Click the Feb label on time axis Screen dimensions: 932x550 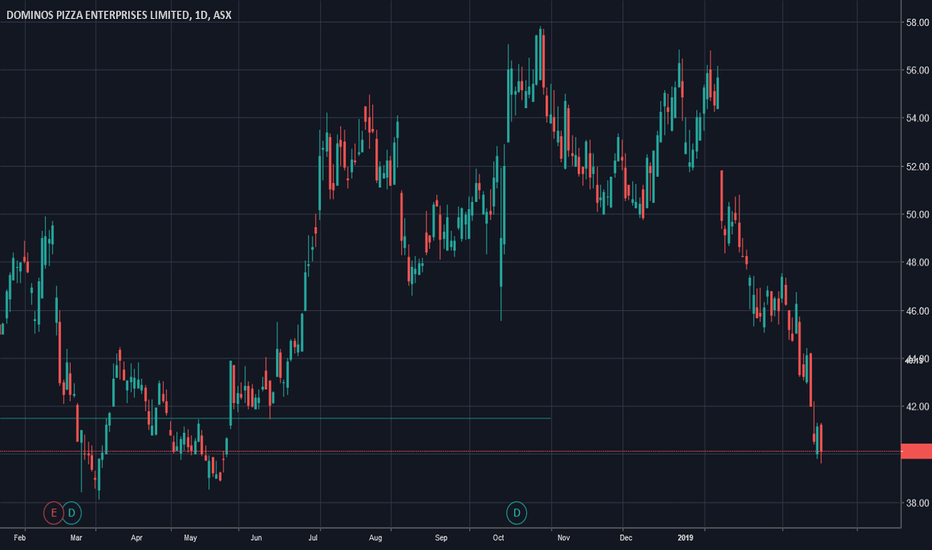point(20,538)
